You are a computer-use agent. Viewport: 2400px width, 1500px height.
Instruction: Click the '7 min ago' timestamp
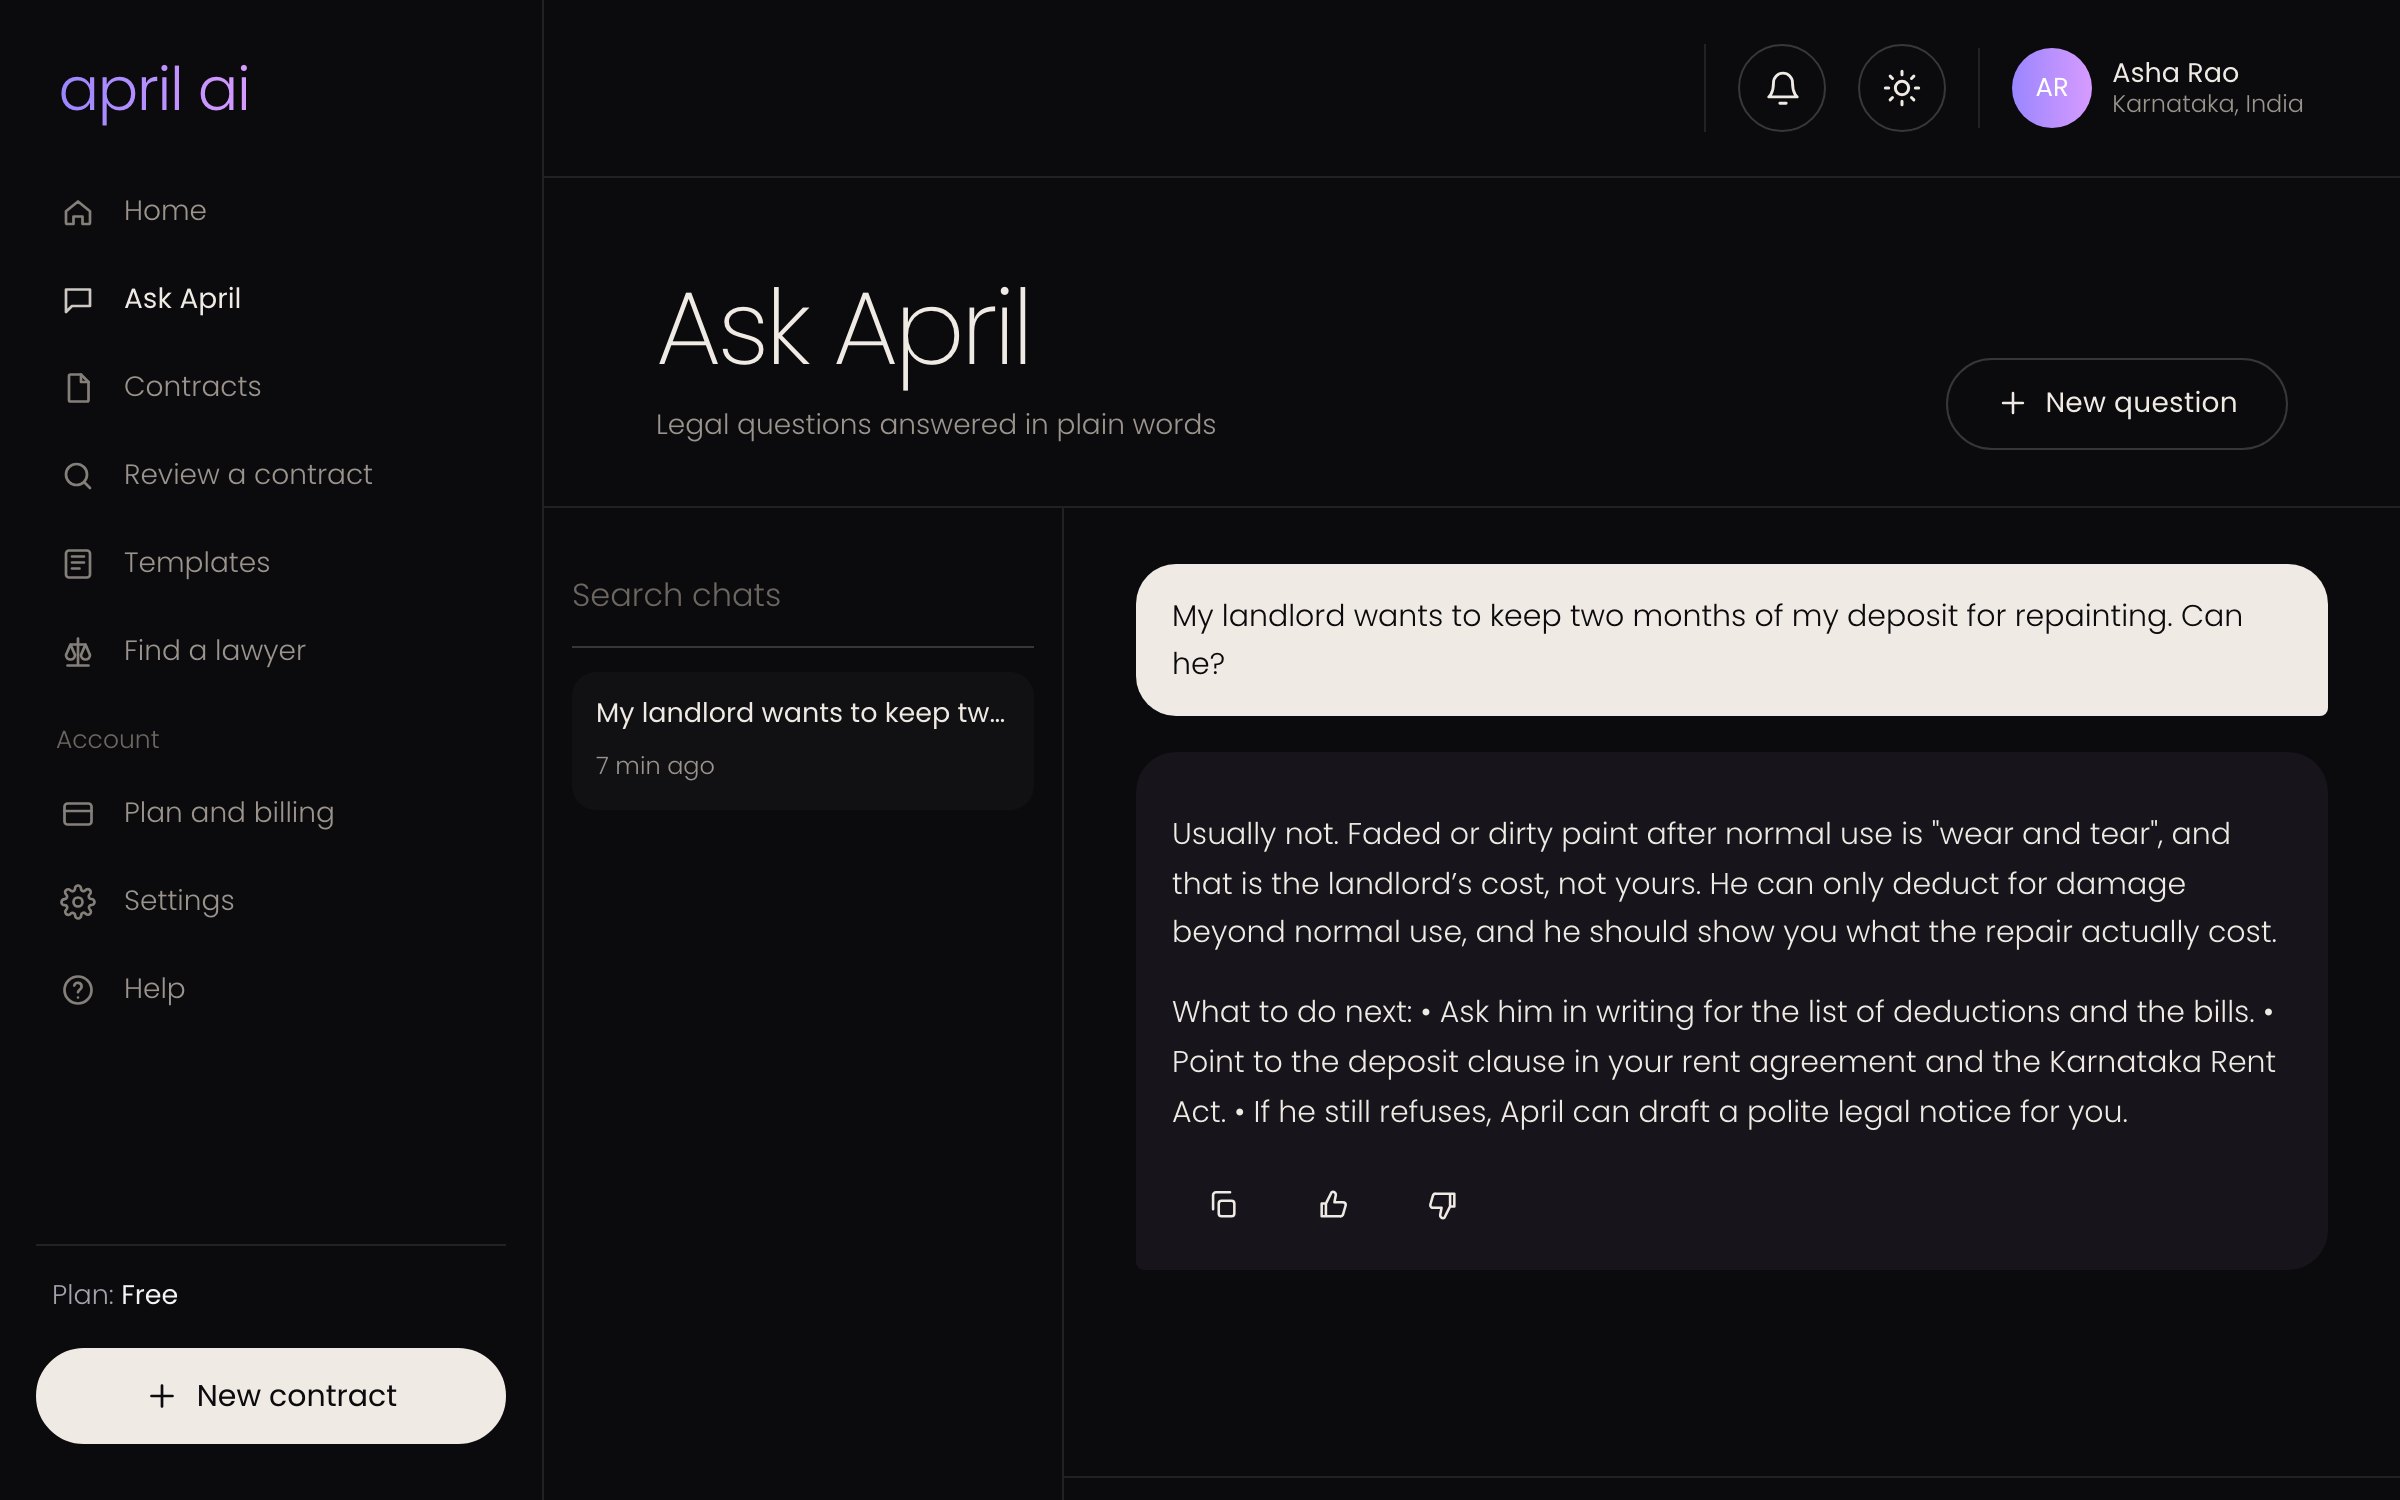655,766
